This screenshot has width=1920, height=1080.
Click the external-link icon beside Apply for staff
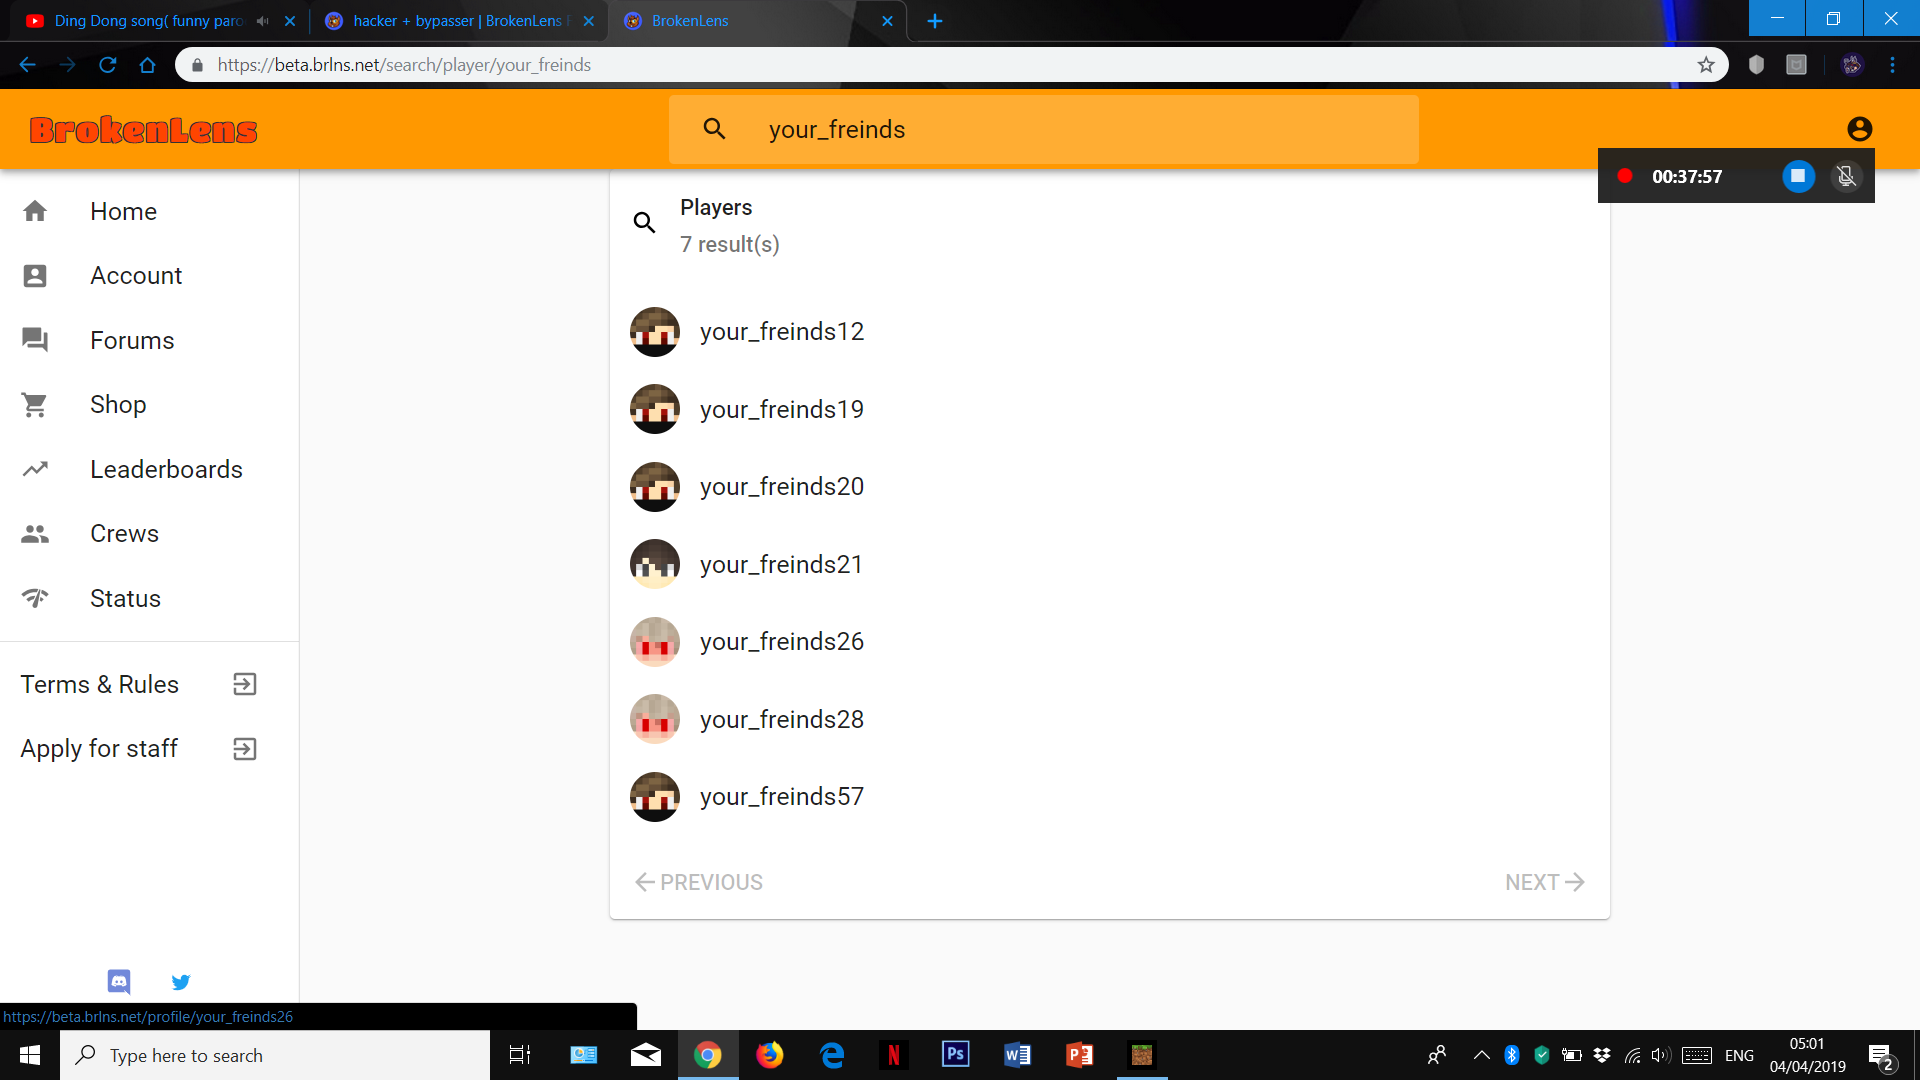tap(245, 749)
